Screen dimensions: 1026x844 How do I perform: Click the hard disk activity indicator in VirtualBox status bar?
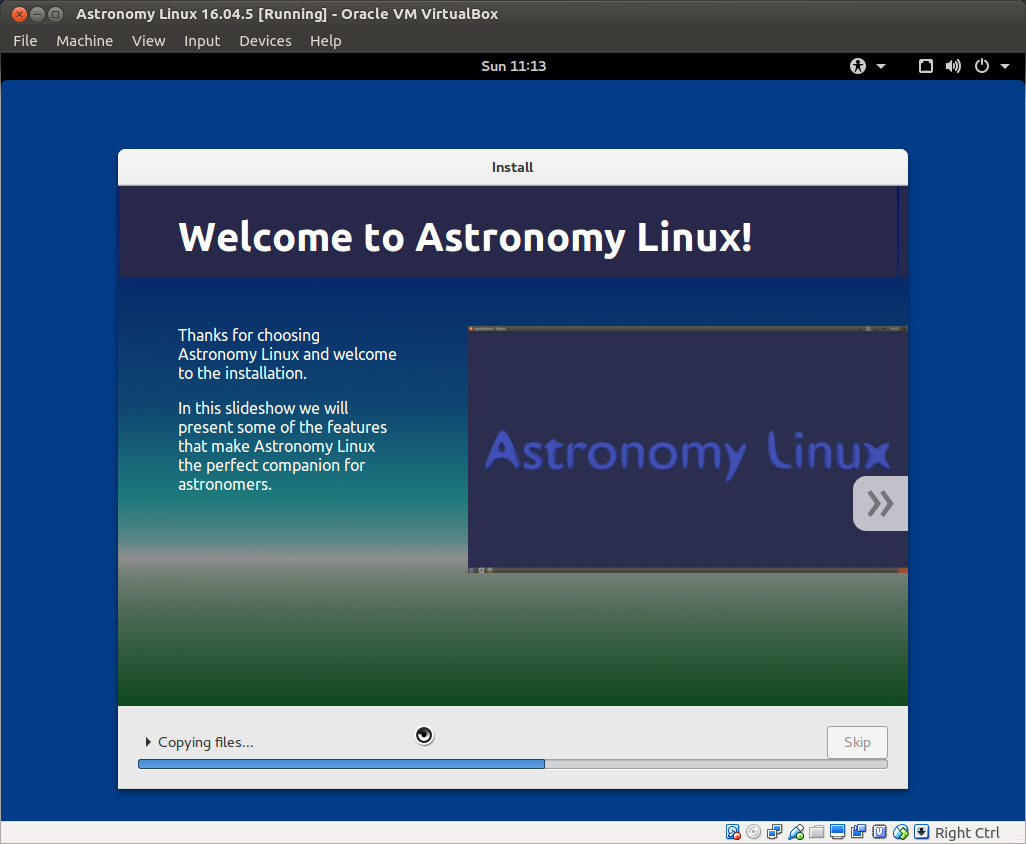click(732, 831)
